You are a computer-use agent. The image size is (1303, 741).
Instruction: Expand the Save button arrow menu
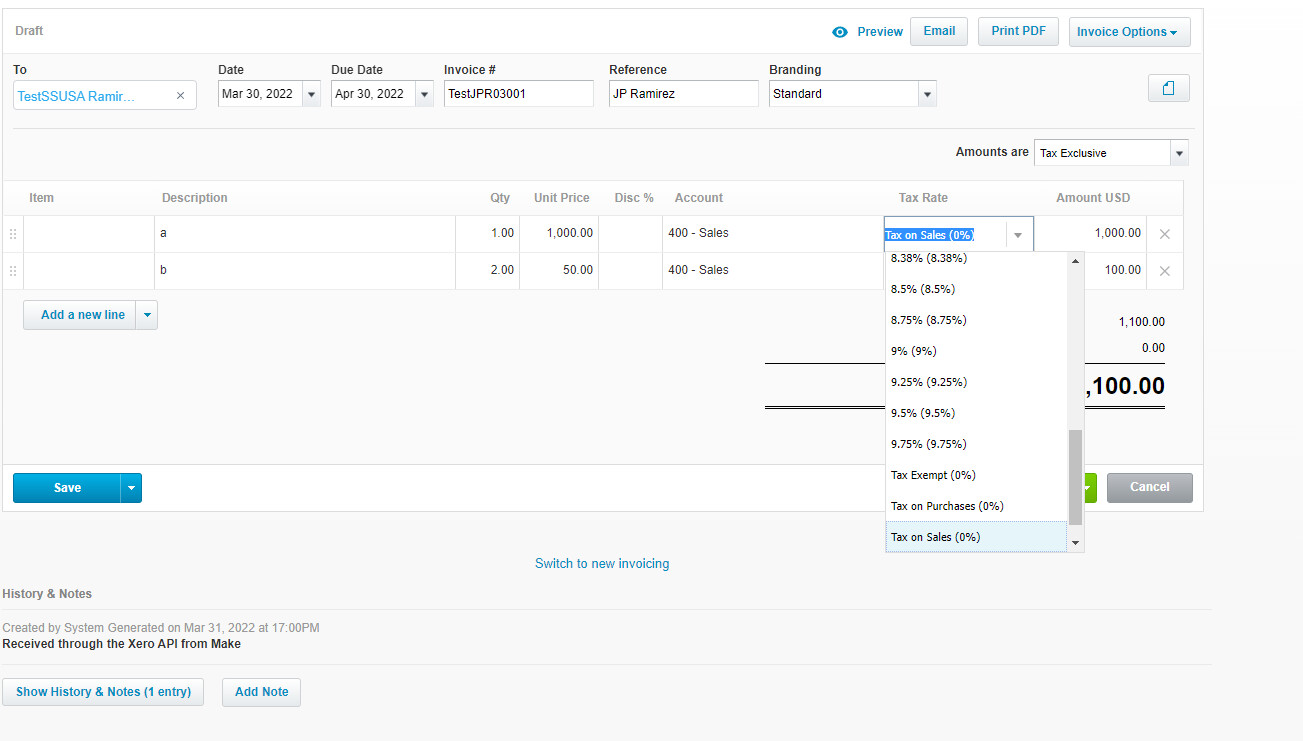coord(131,488)
